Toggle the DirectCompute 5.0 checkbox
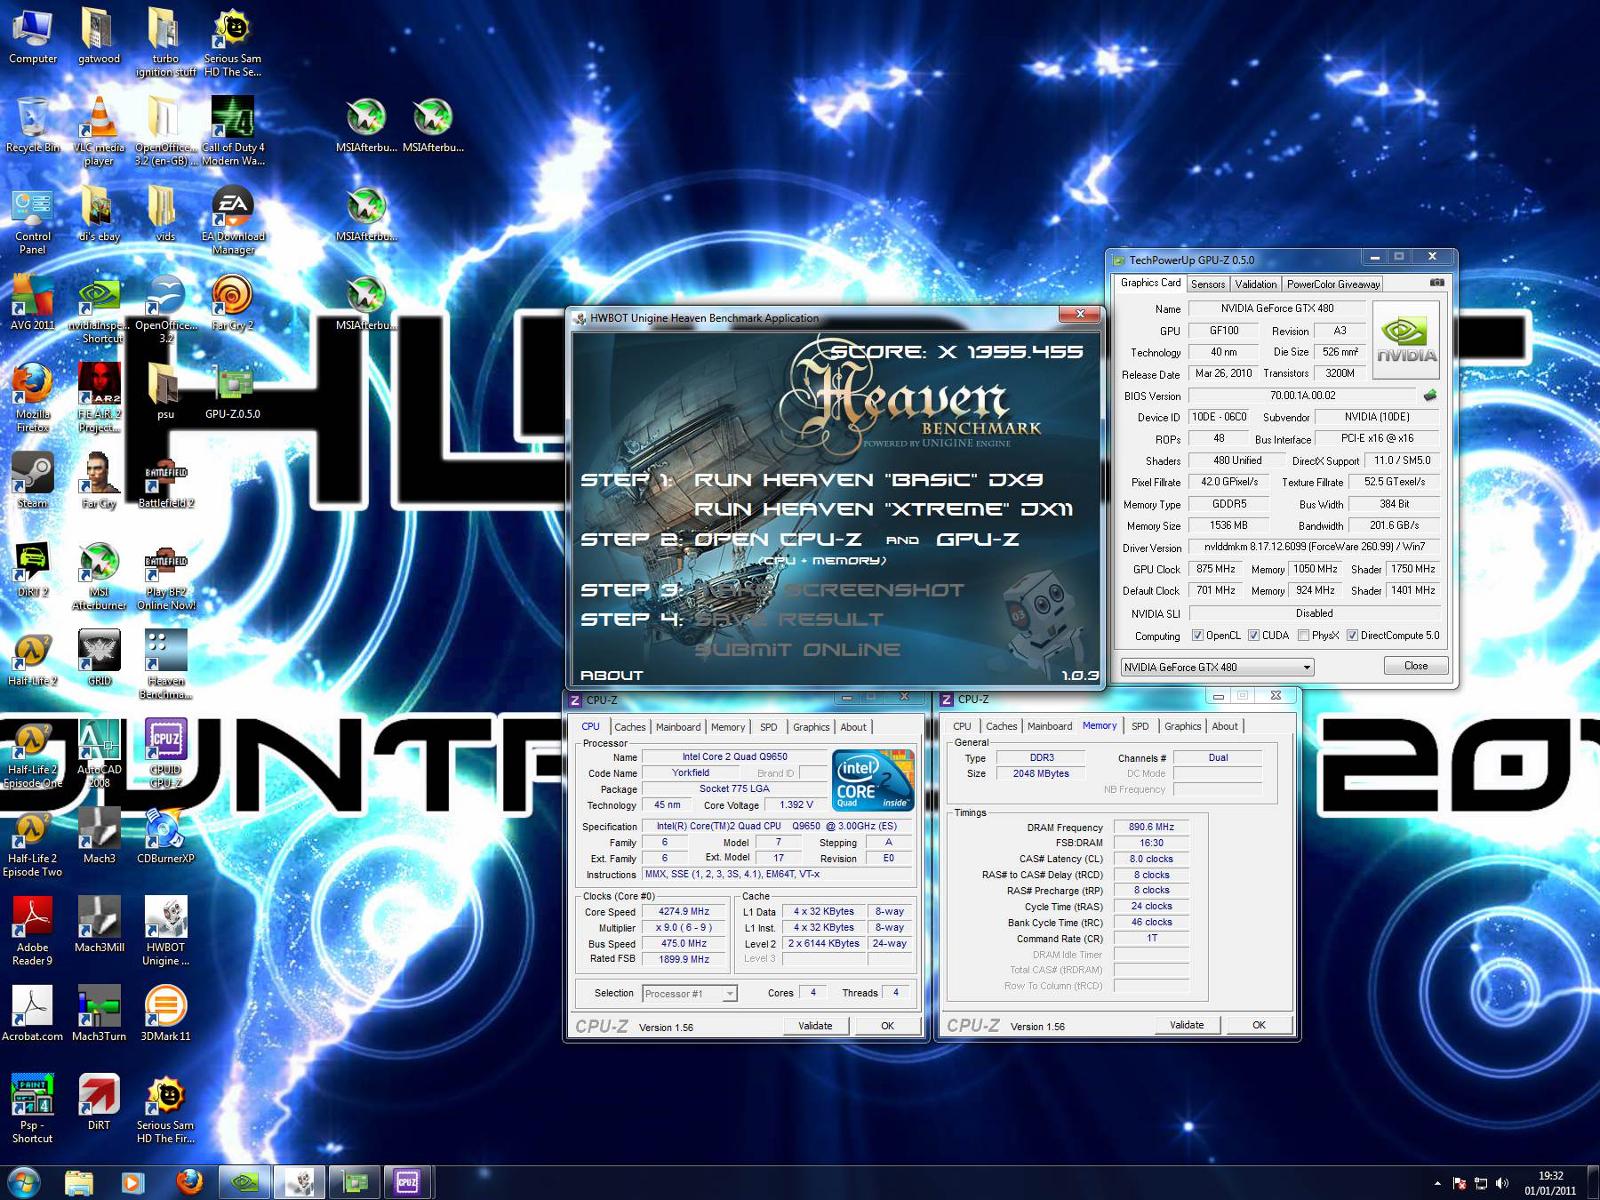 pyautogui.click(x=1352, y=635)
